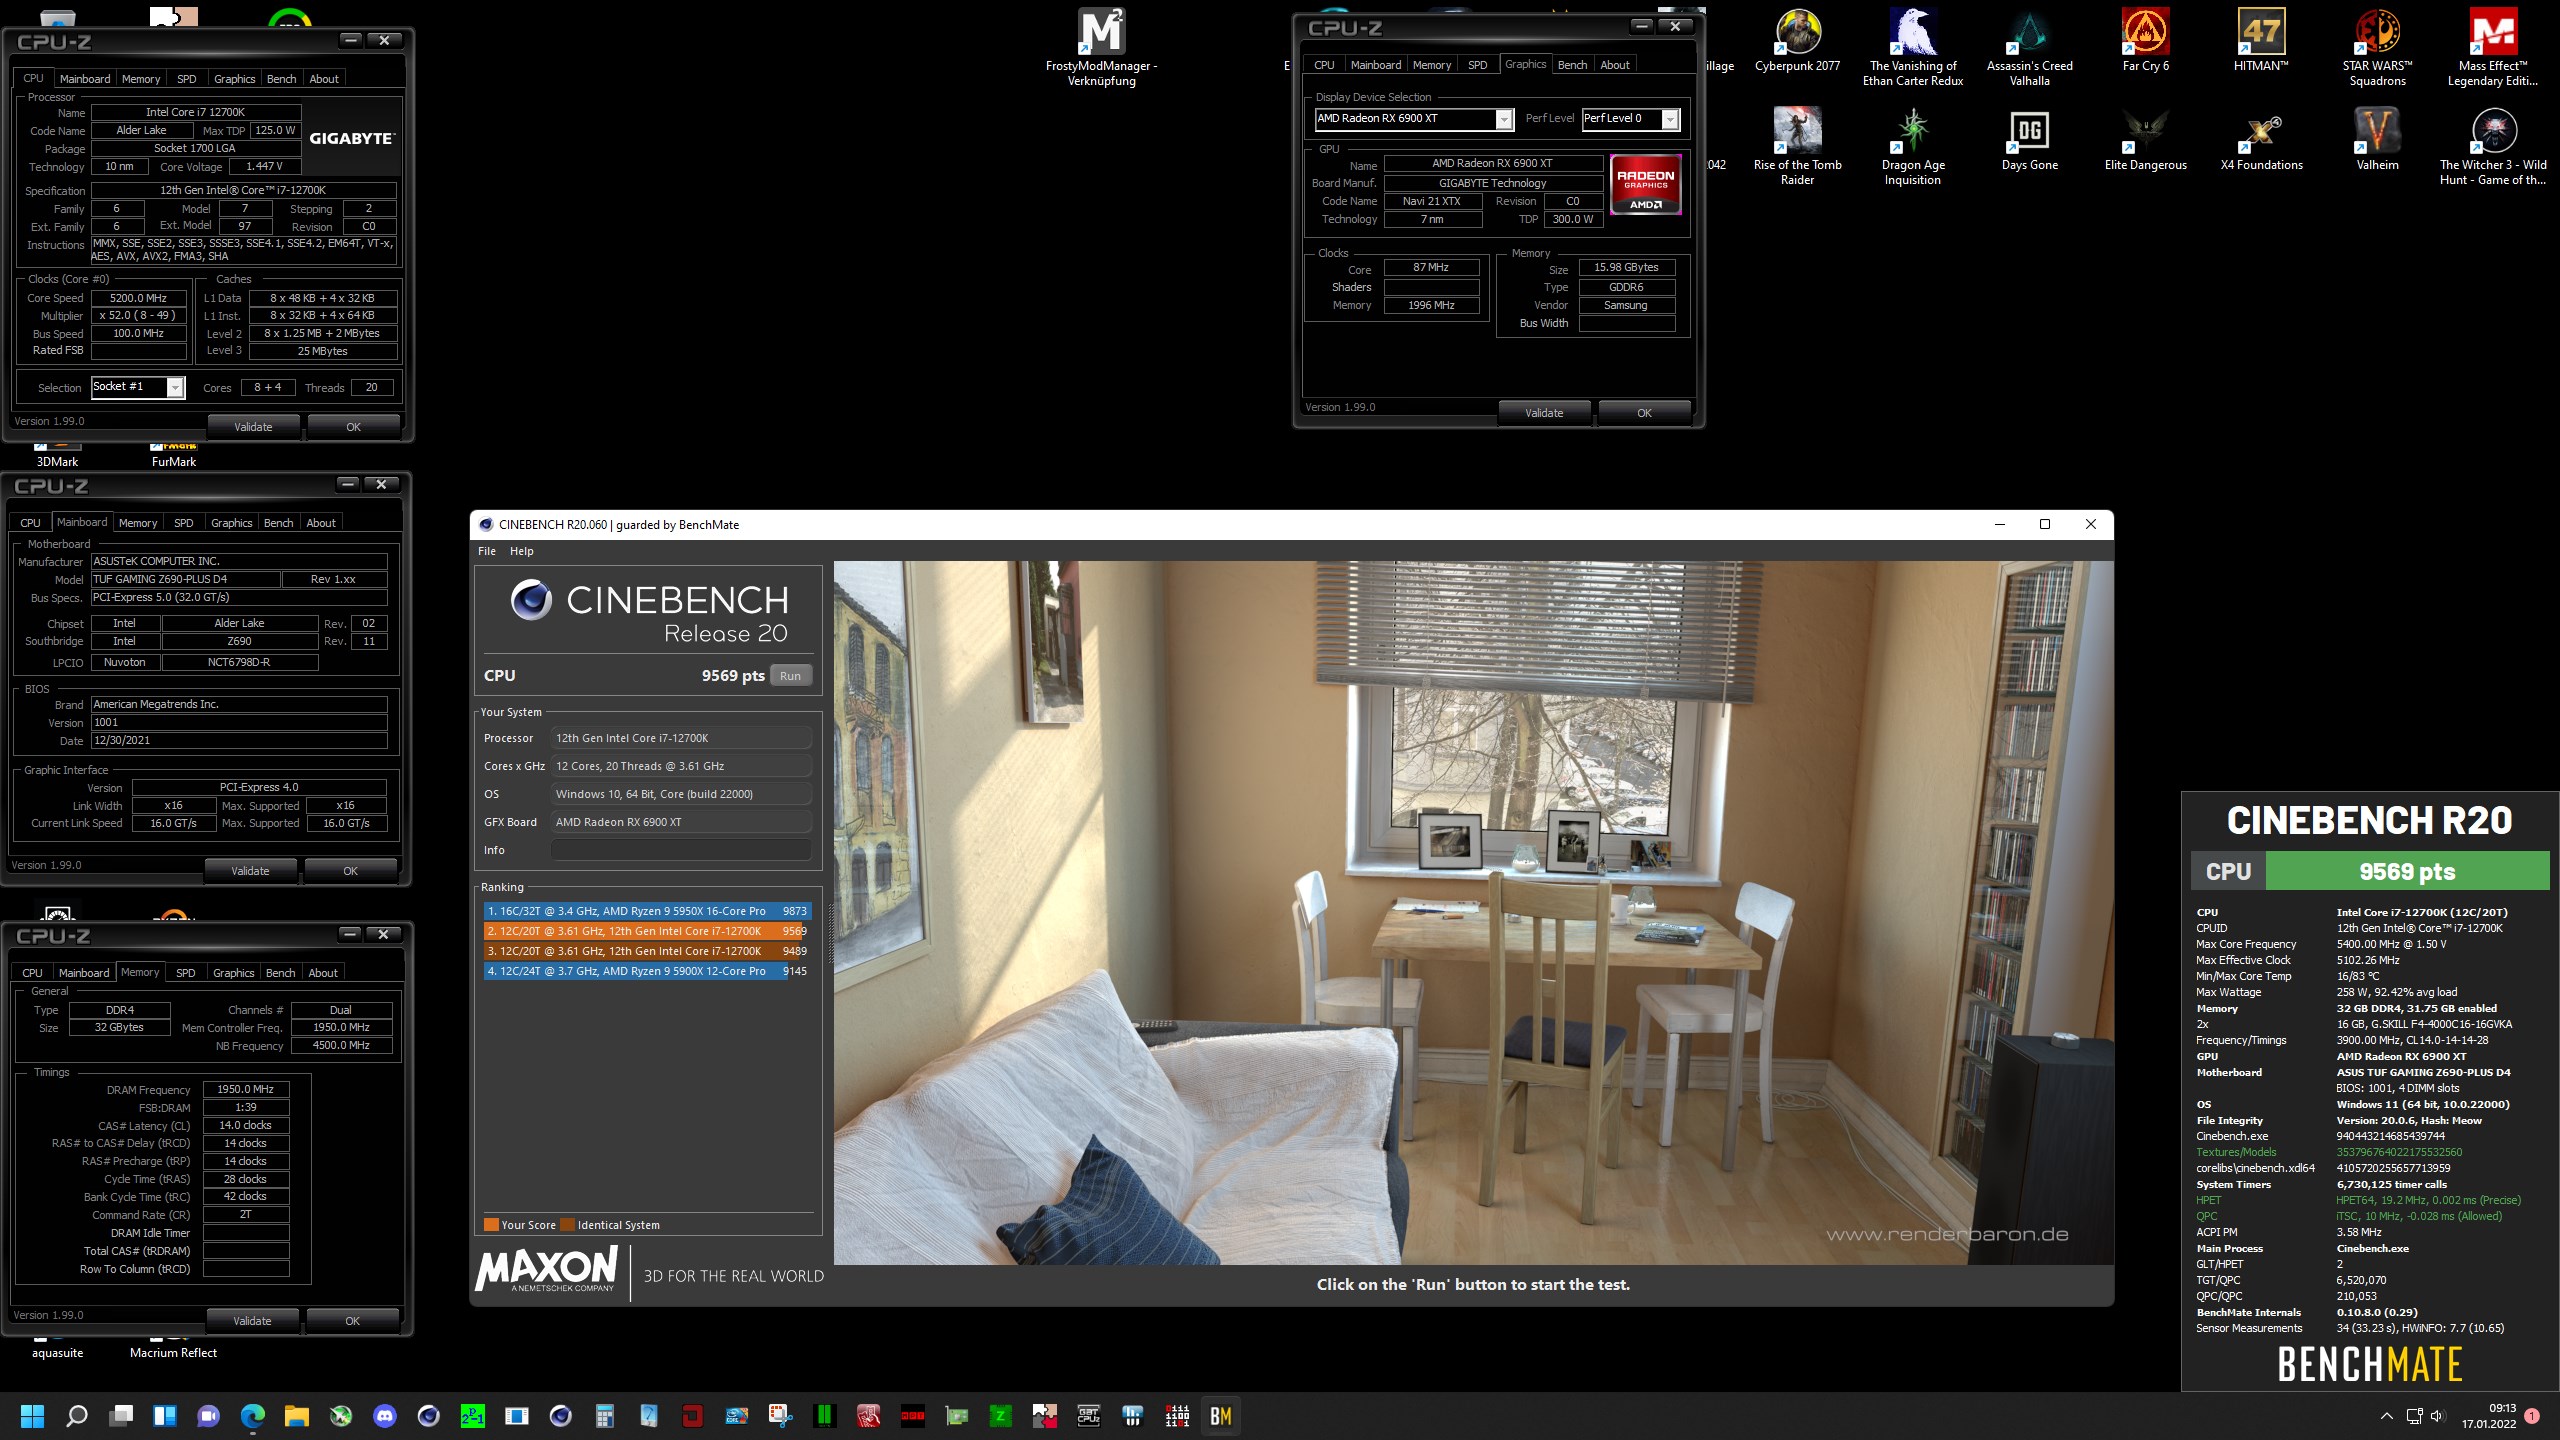Open the FurMark desktop shortcut

[174, 453]
